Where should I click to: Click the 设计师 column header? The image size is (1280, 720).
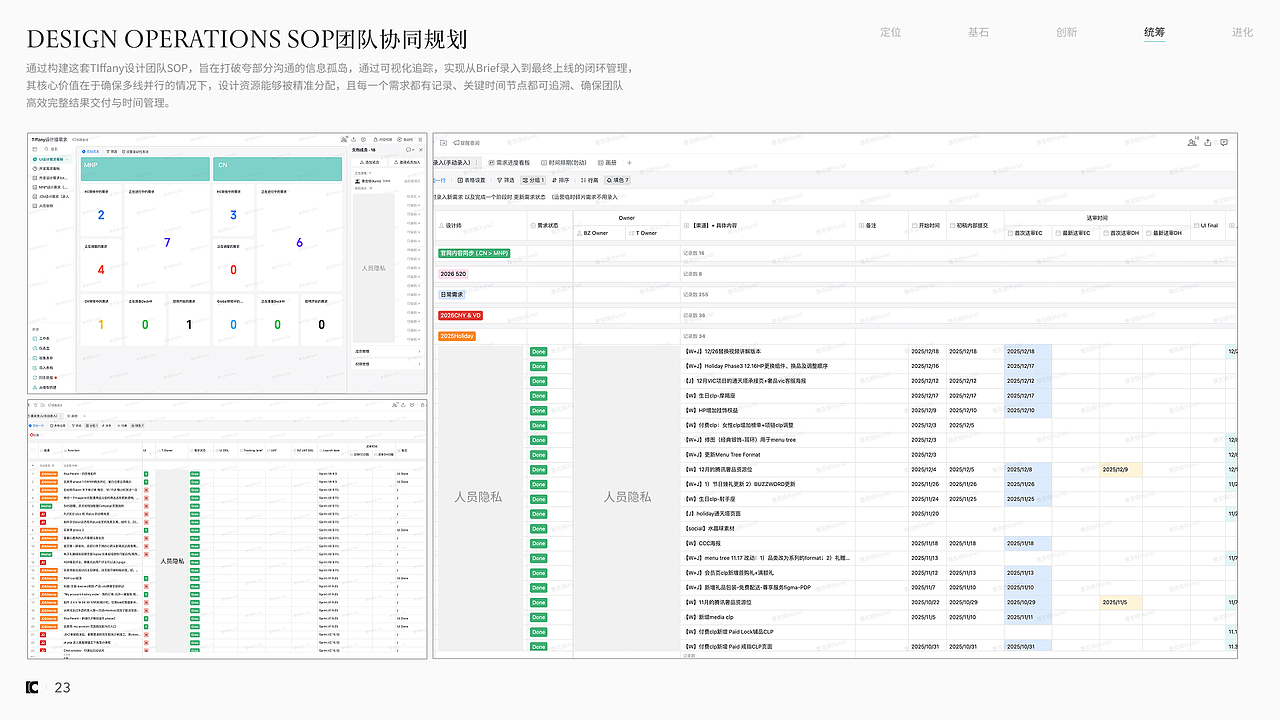pos(481,226)
